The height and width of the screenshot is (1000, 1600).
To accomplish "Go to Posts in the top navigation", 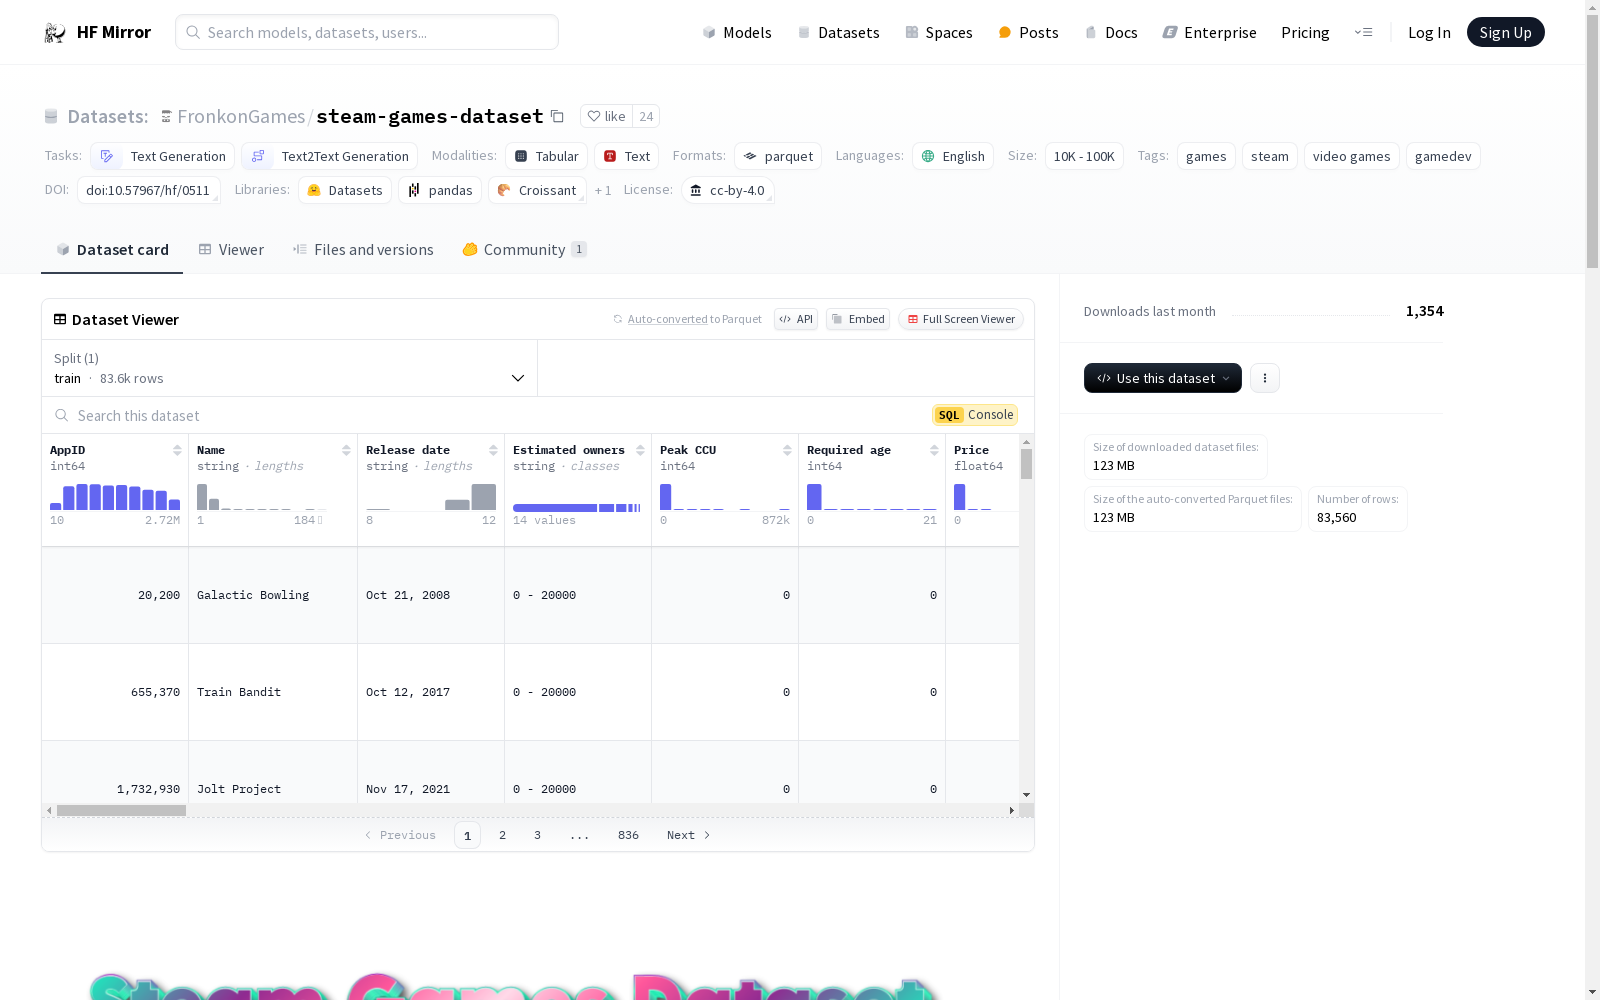I will (x=1028, y=32).
